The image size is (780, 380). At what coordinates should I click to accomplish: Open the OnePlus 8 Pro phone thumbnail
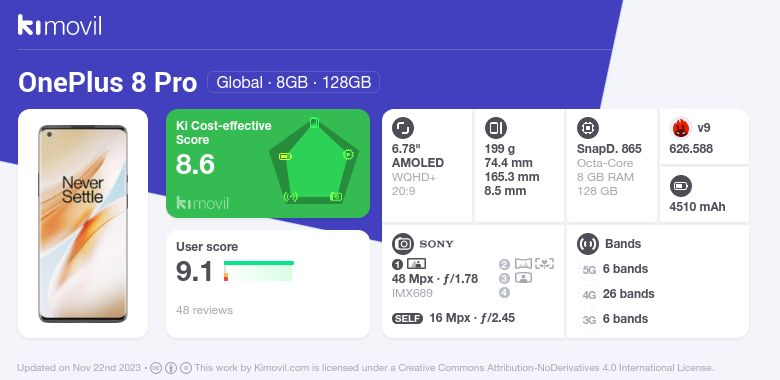pos(83,224)
